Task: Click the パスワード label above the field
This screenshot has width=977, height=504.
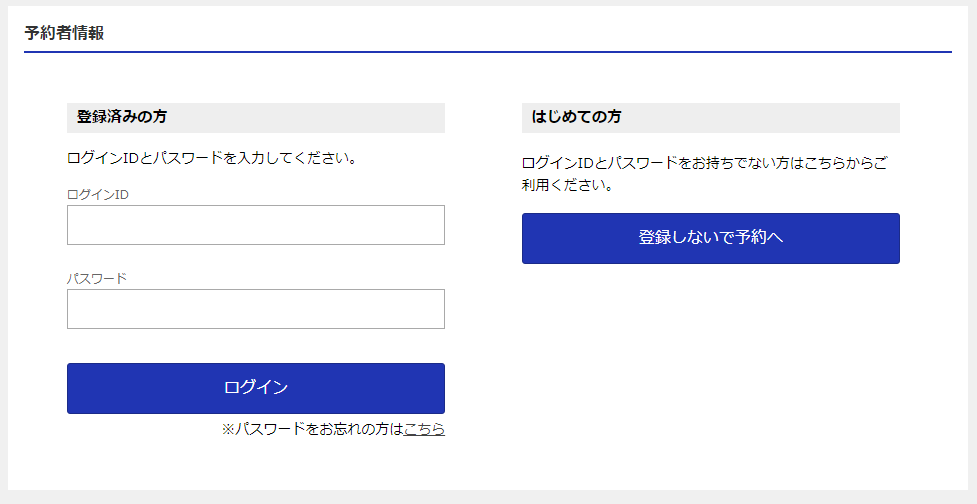Action: pos(97,278)
